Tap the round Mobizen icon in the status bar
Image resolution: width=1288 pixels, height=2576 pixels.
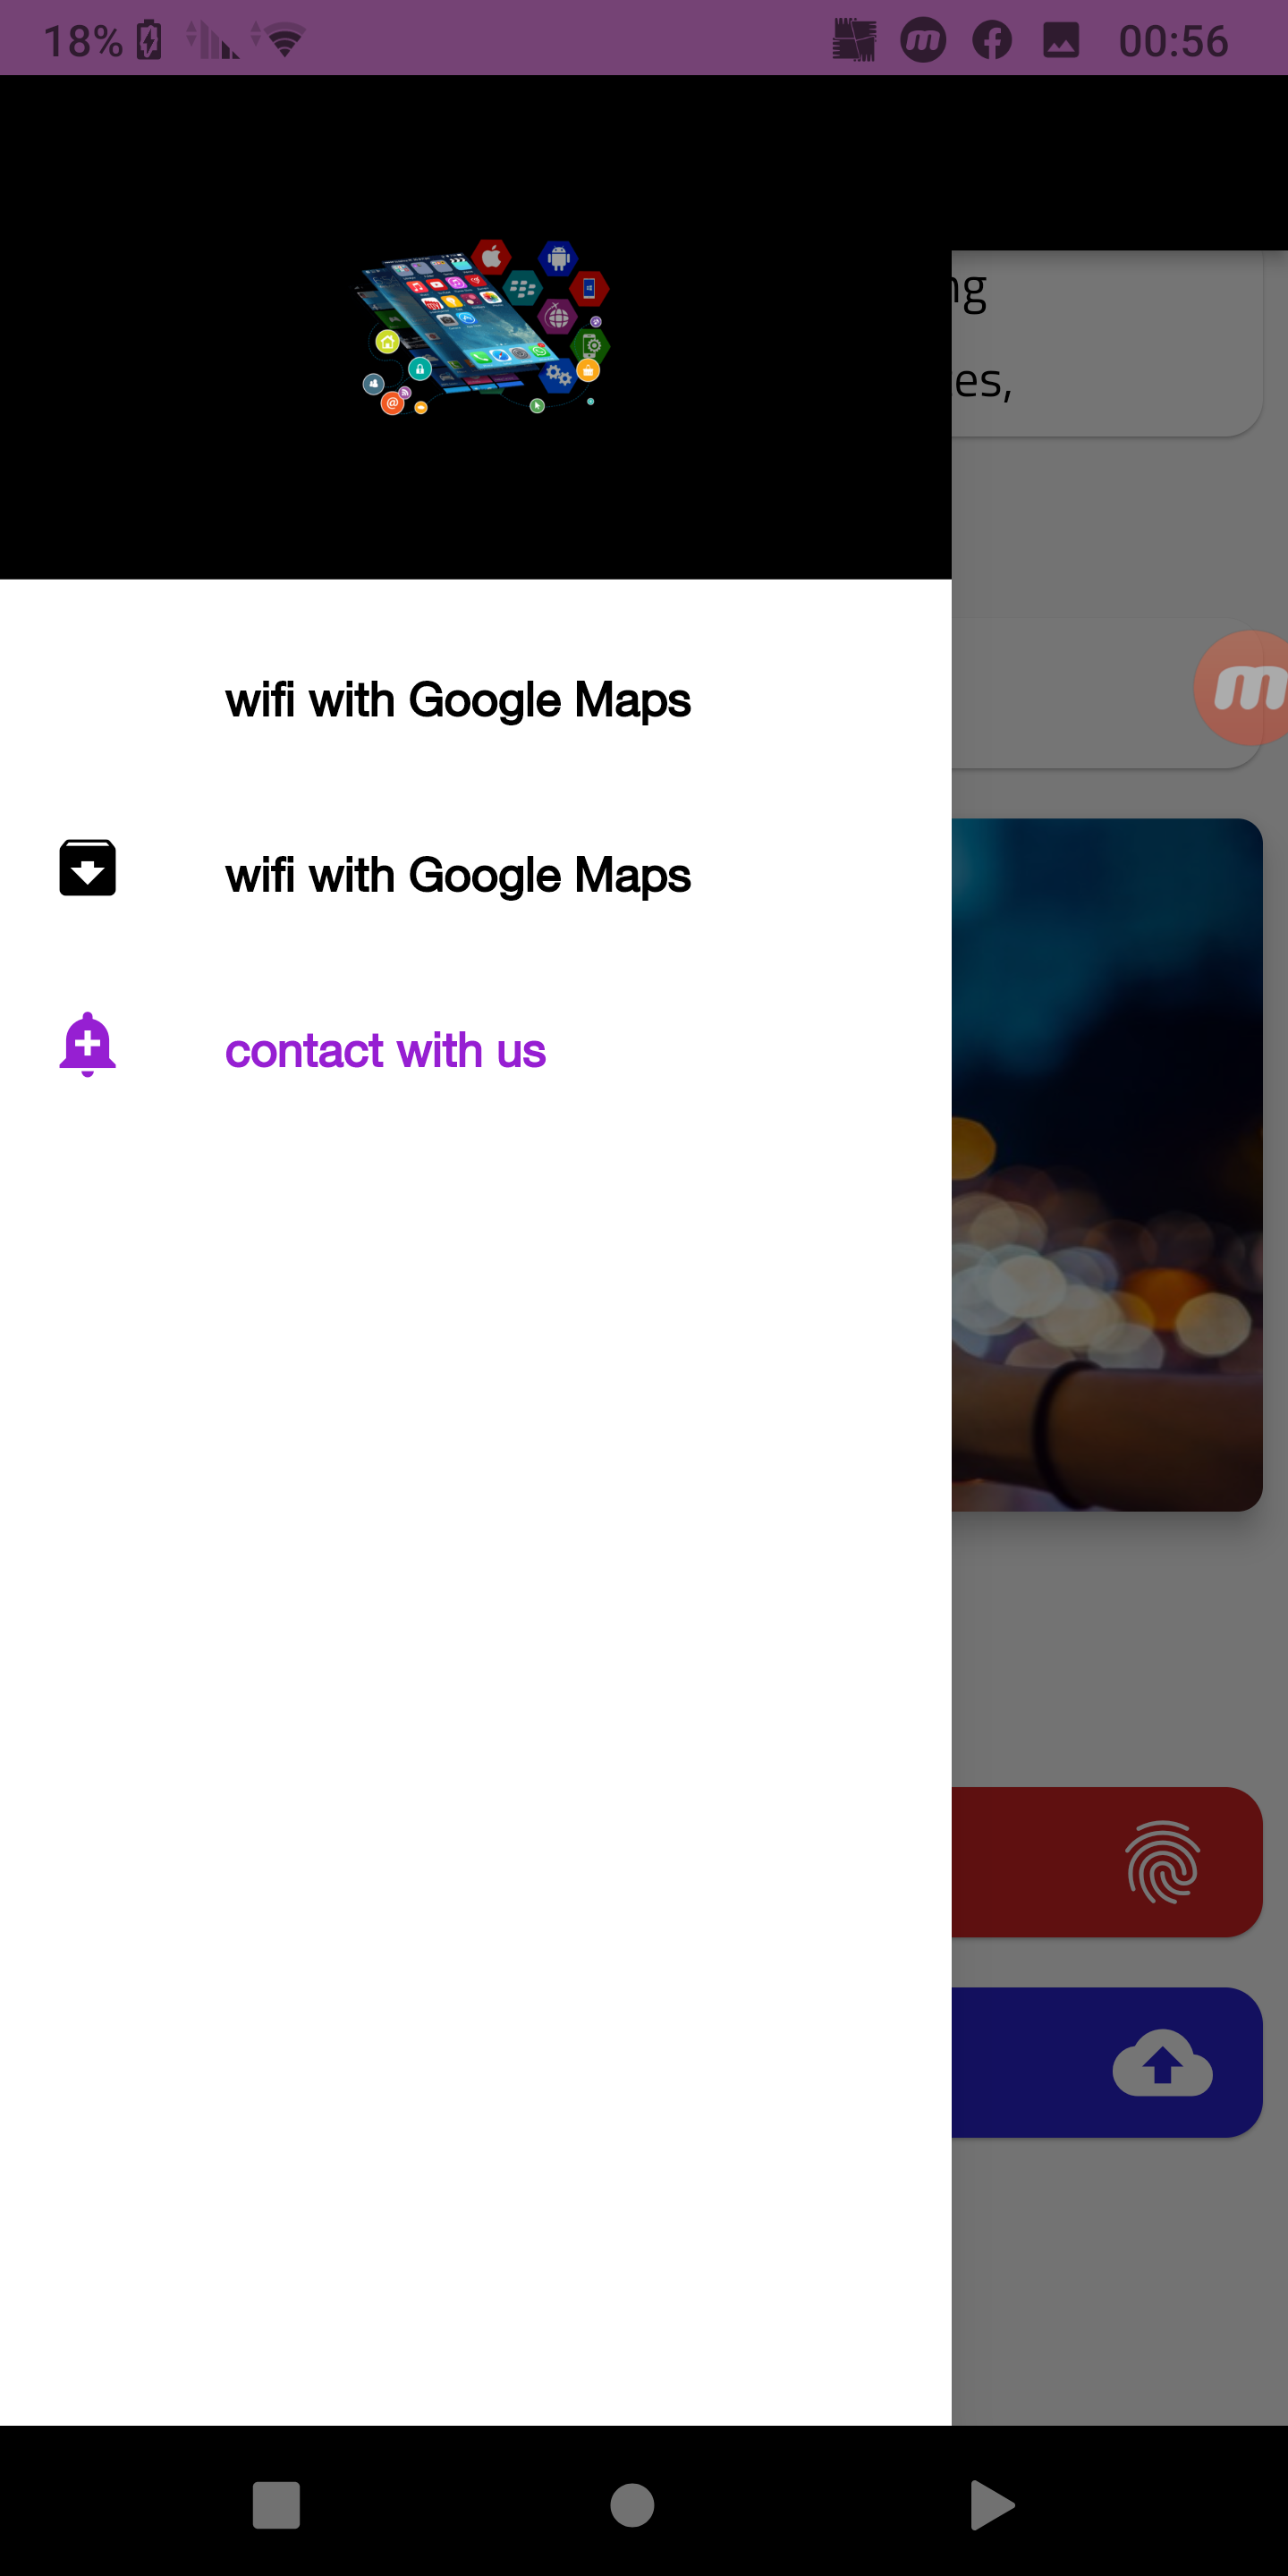point(923,40)
